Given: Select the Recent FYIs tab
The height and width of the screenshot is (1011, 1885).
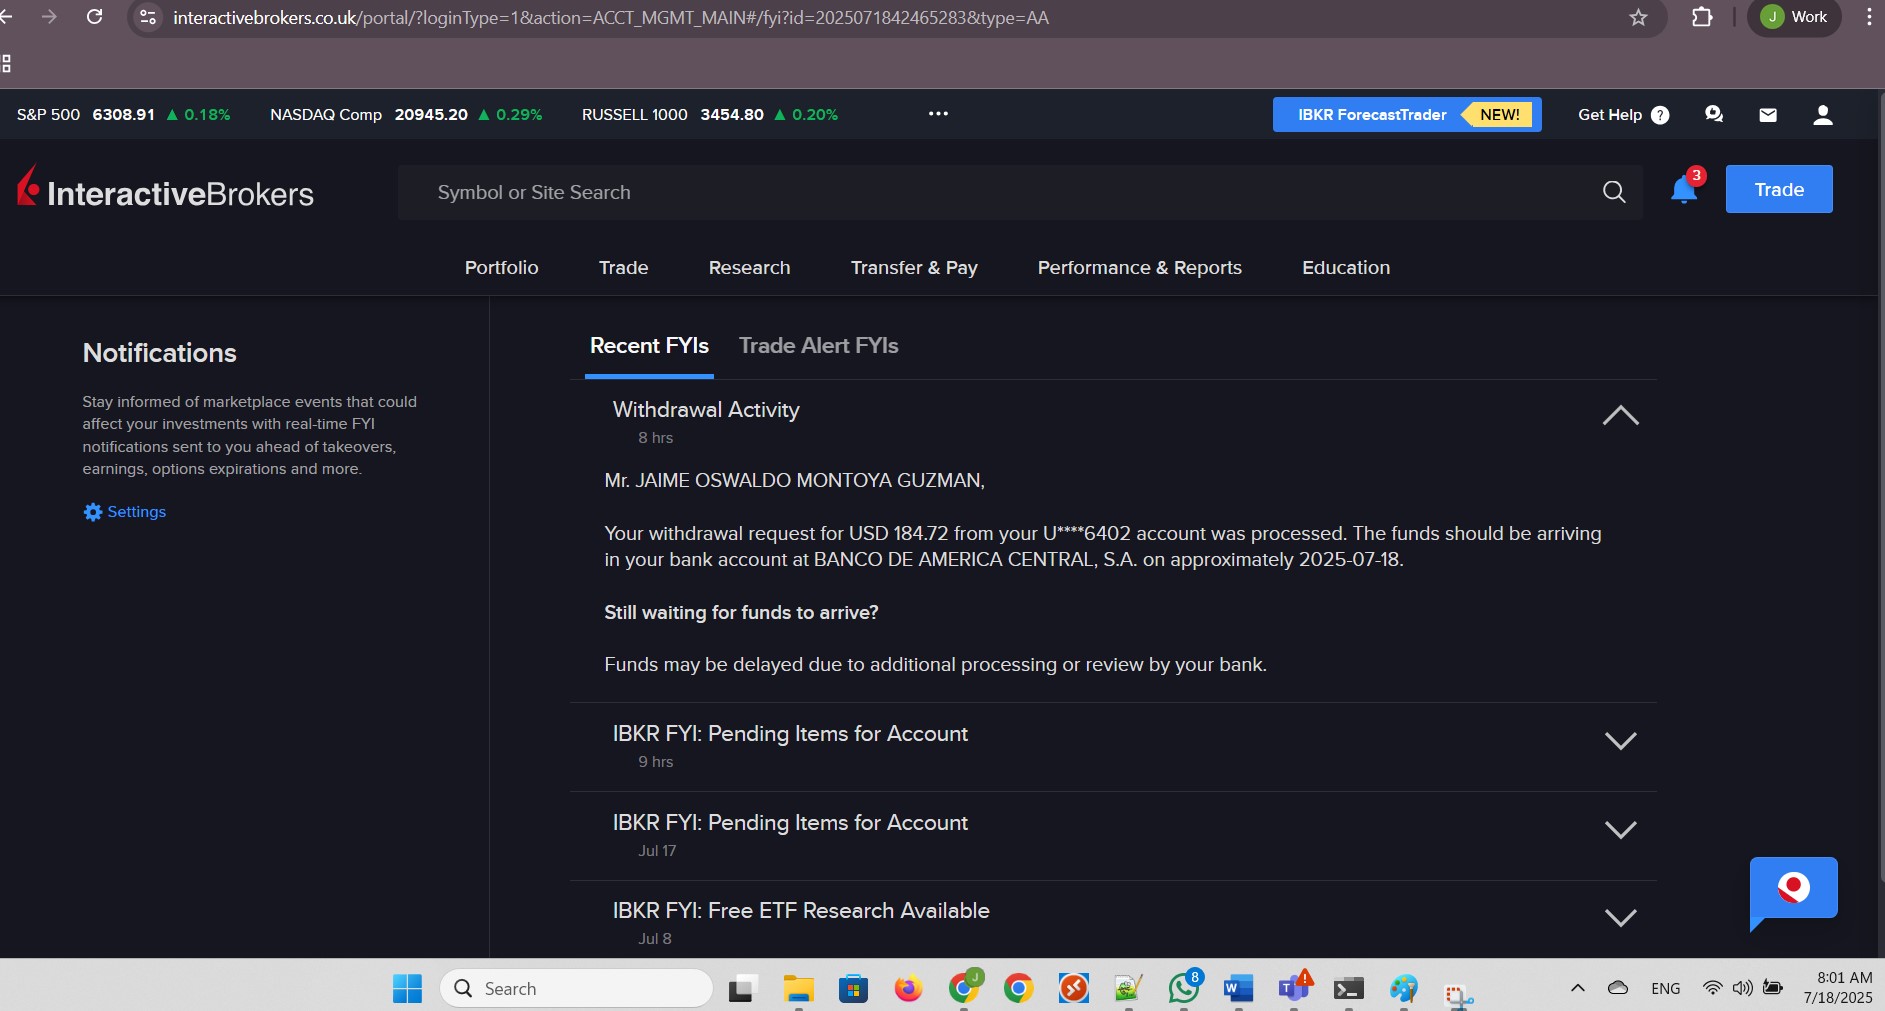Looking at the screenshot, I should point(649,346).
